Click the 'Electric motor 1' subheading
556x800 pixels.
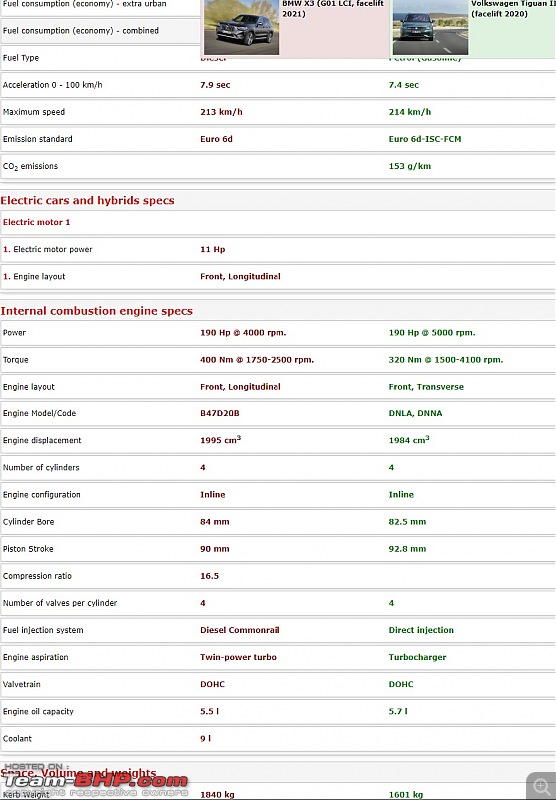37,222
